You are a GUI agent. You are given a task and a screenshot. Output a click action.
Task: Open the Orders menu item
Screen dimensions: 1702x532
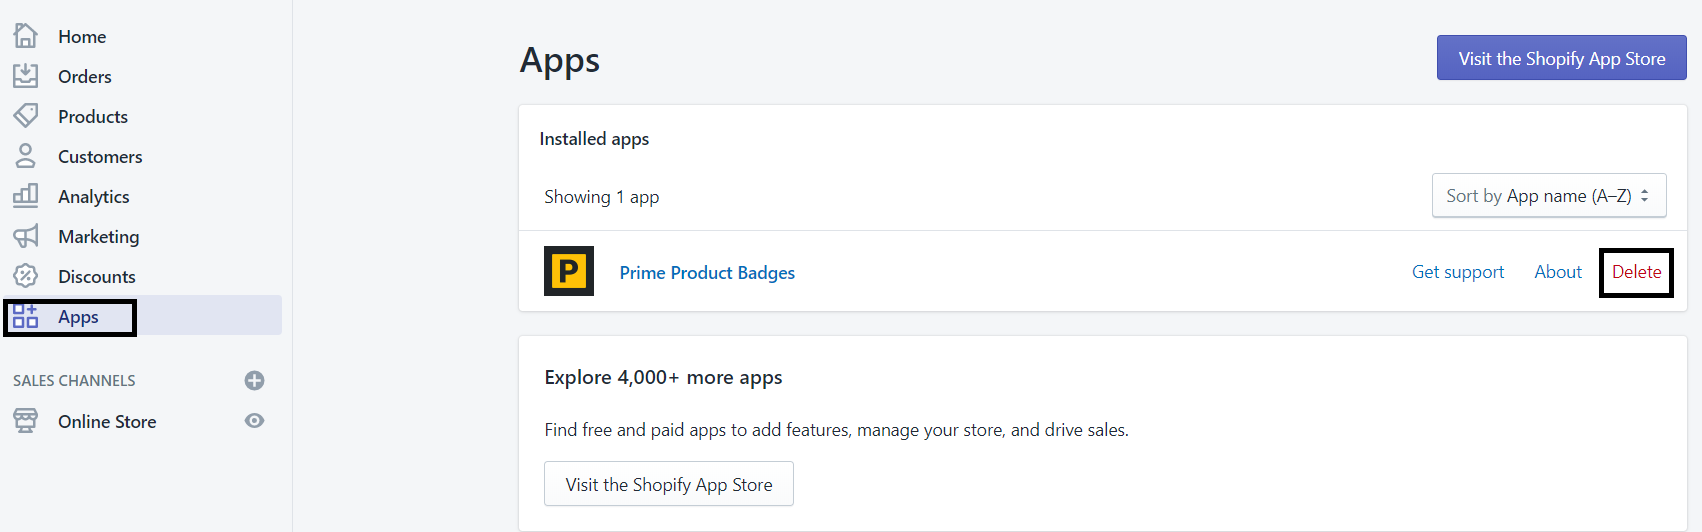tap(85, 77)
